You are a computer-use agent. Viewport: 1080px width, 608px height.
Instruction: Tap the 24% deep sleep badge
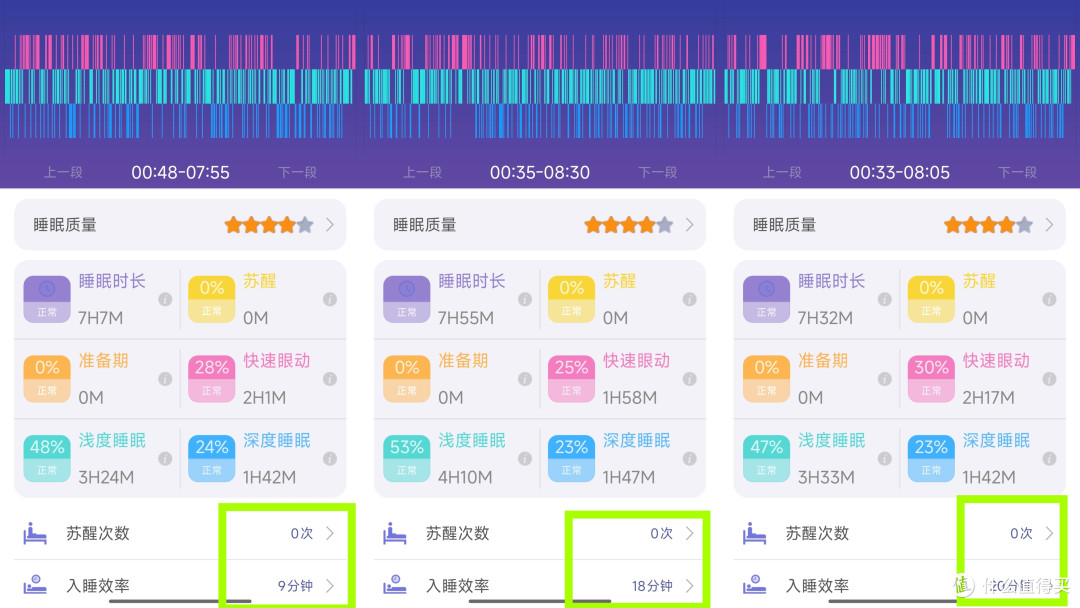tap(211, 459)
